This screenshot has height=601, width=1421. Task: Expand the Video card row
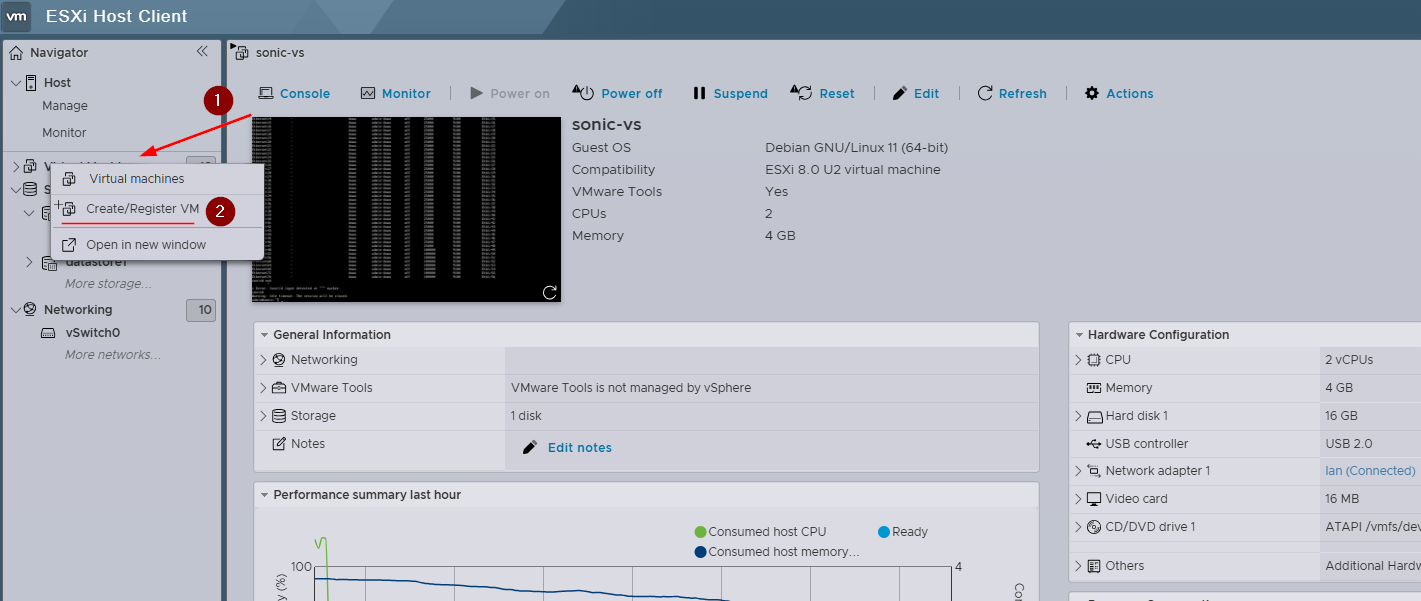tap(1079, 499)
